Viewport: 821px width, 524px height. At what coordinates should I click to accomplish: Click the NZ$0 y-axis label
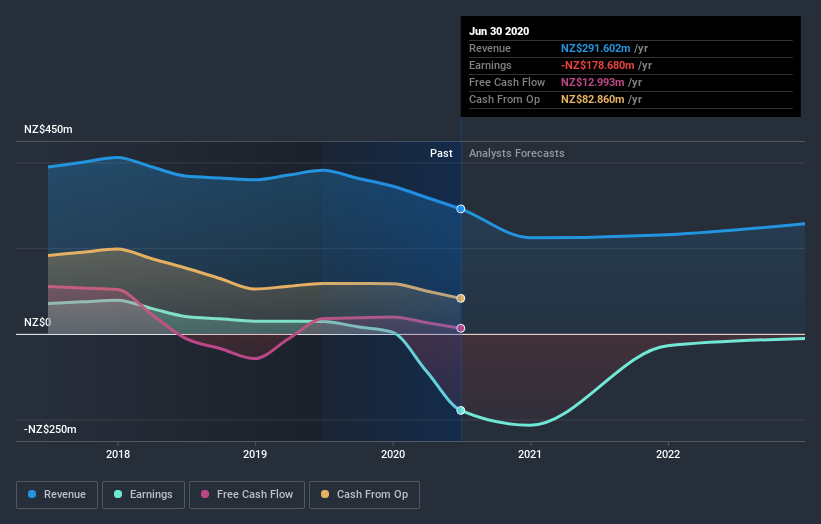[x=38, y=322]
